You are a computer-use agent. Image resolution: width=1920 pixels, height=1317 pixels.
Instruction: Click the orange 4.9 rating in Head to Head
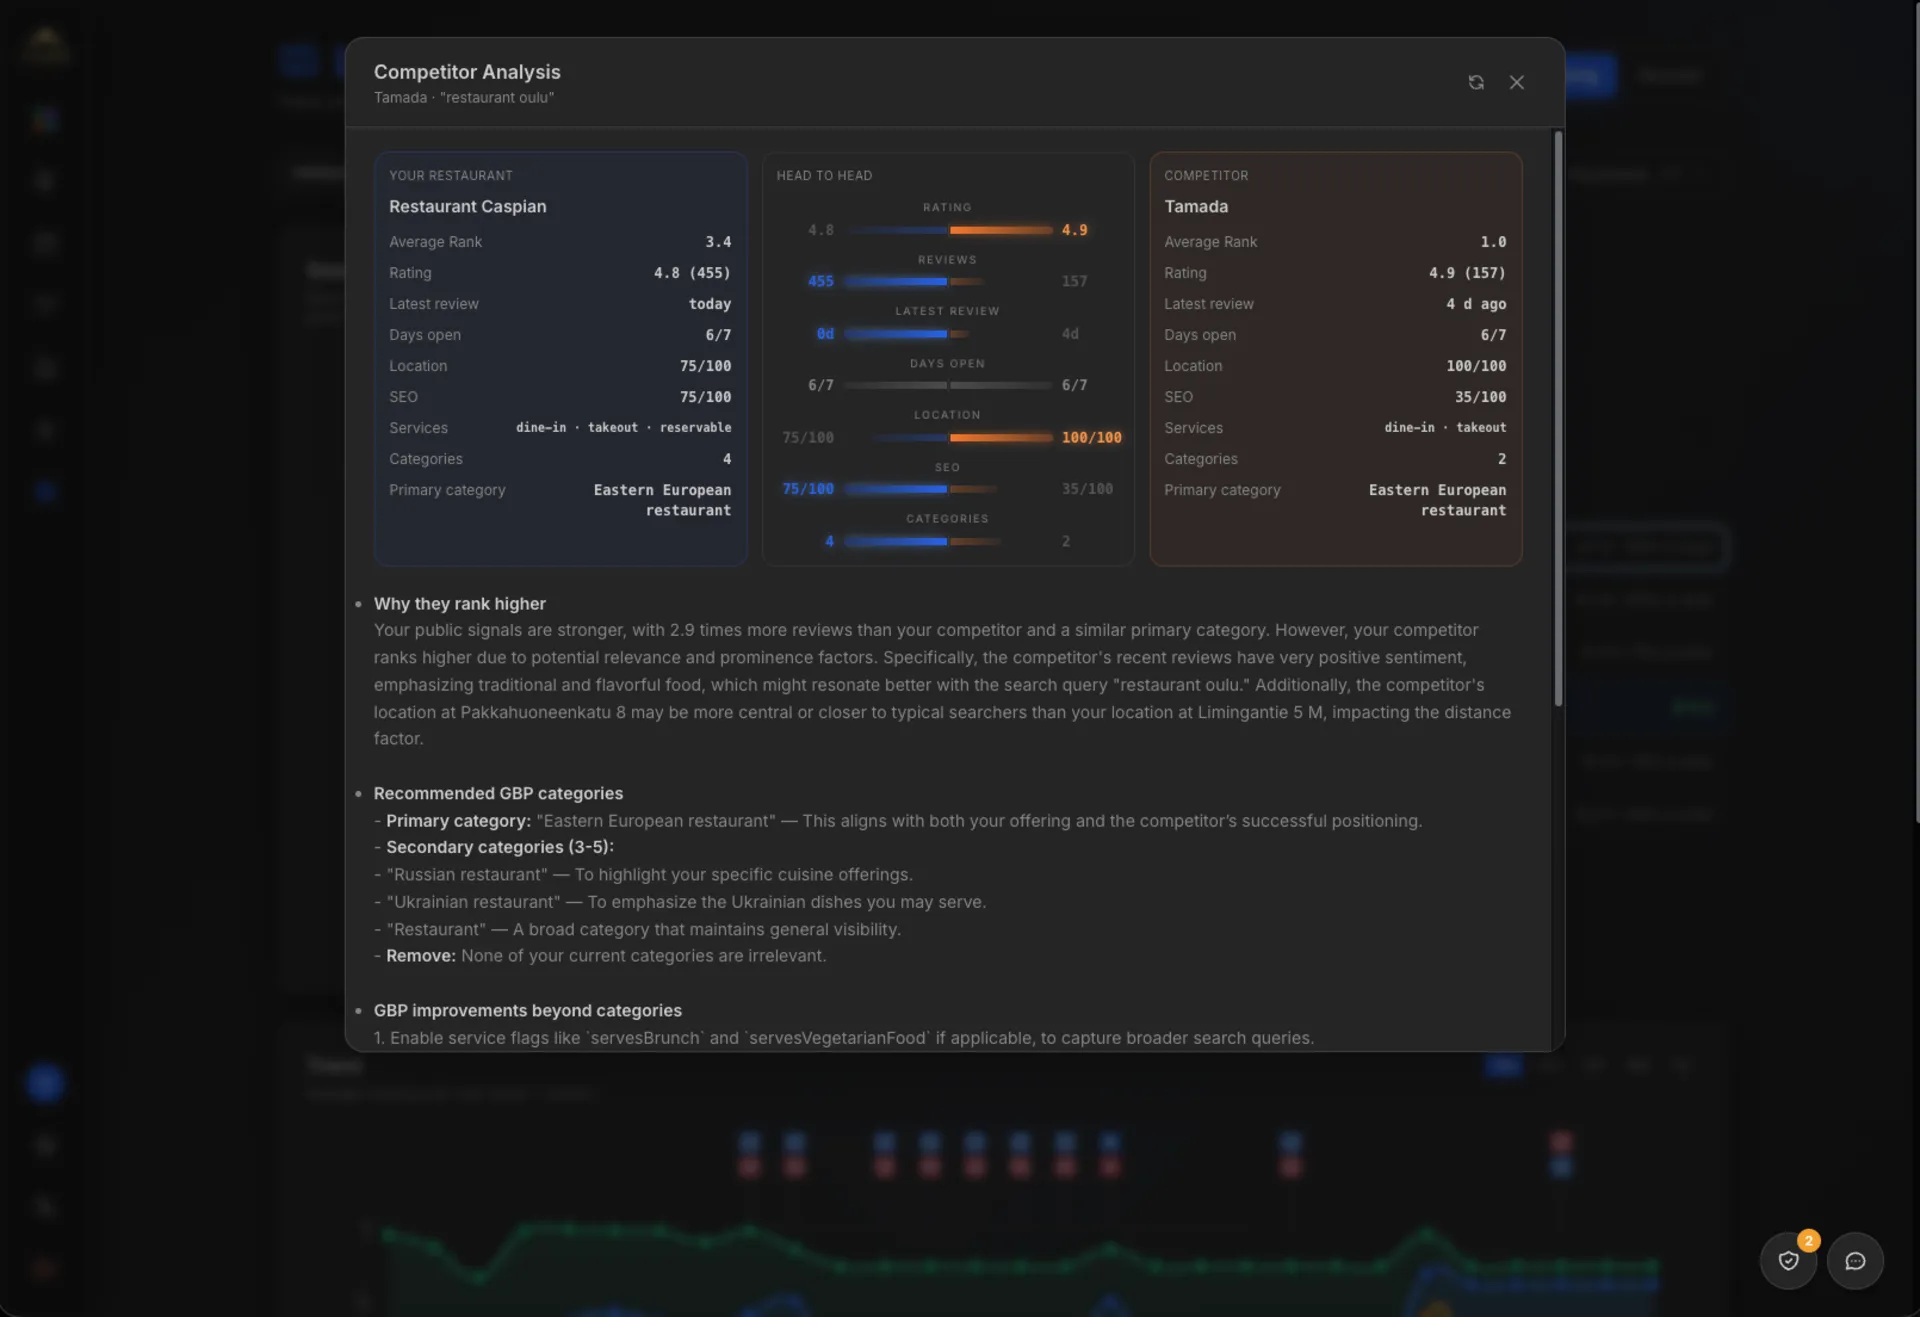click(1074, 230)
